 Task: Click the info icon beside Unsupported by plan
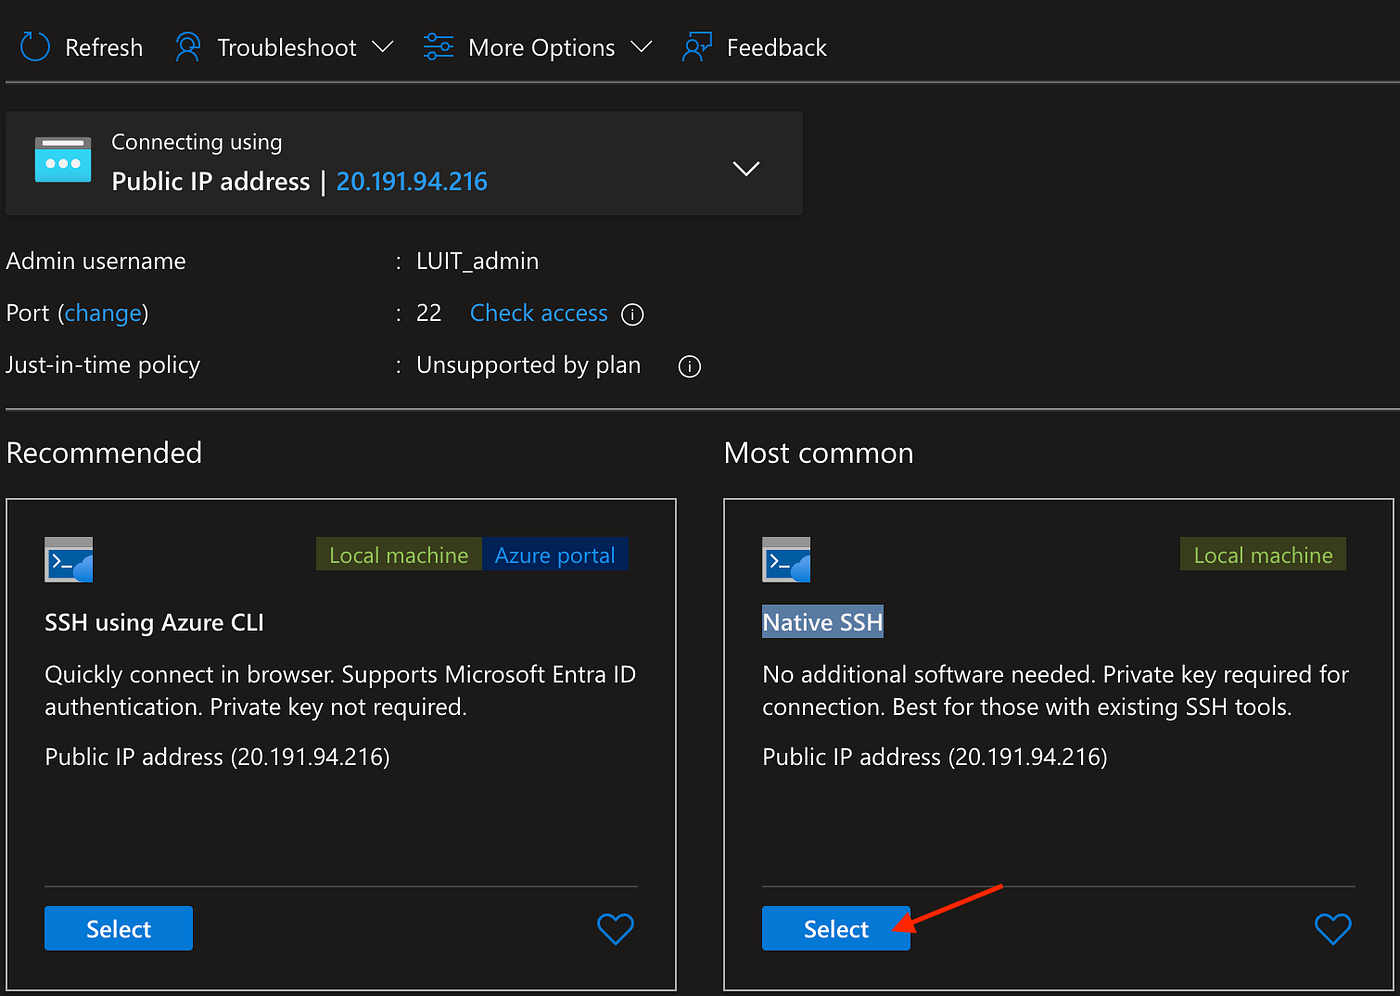click(689, 366)
